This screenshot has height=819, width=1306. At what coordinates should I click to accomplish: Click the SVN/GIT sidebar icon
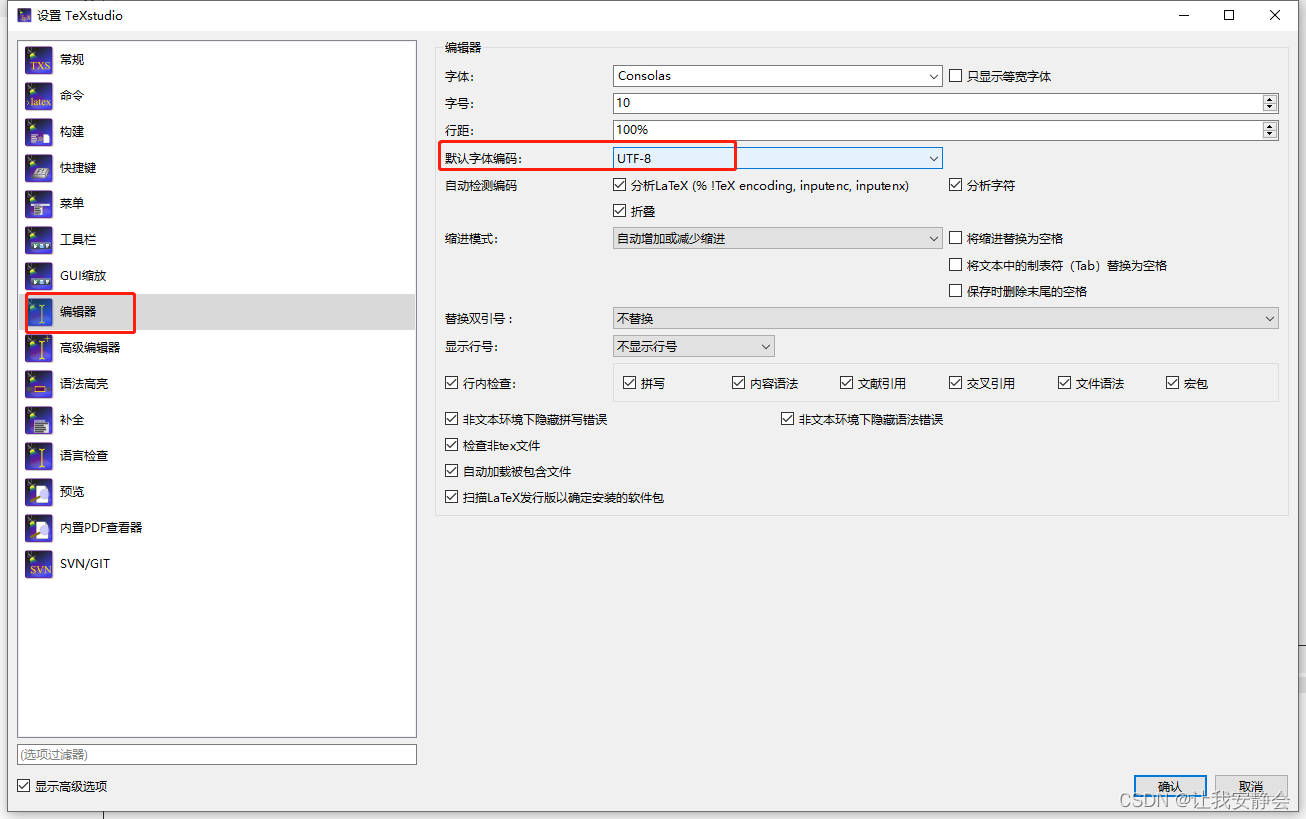[39, 564]
